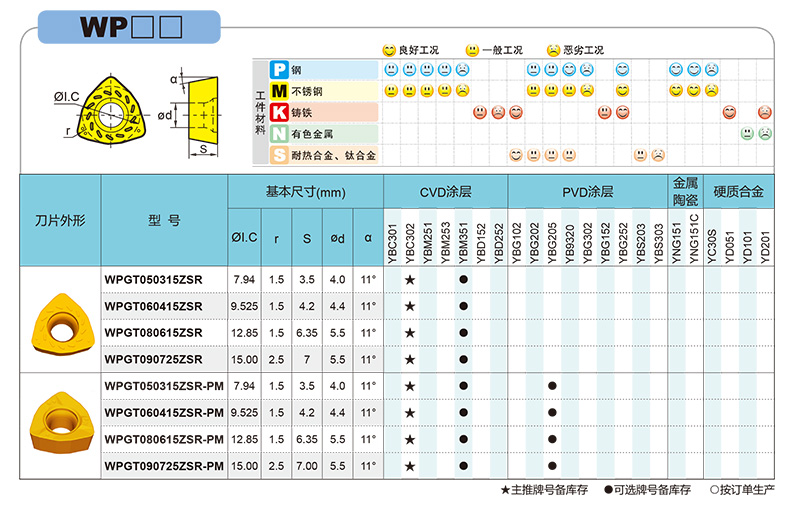Image resolution: width=790 pixels, height=514 pixels.
Task: Click the green N non-ferrous metal icon
Action: click(x=279, y=134)
